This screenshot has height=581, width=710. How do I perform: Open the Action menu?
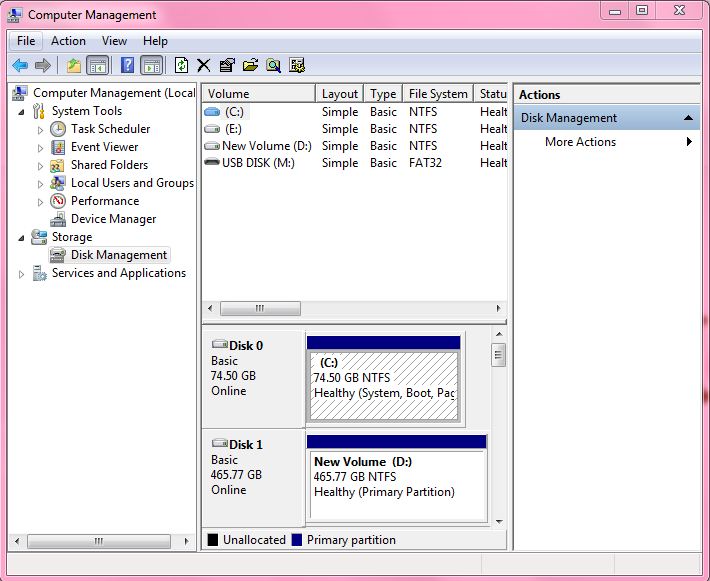[68, 41]
